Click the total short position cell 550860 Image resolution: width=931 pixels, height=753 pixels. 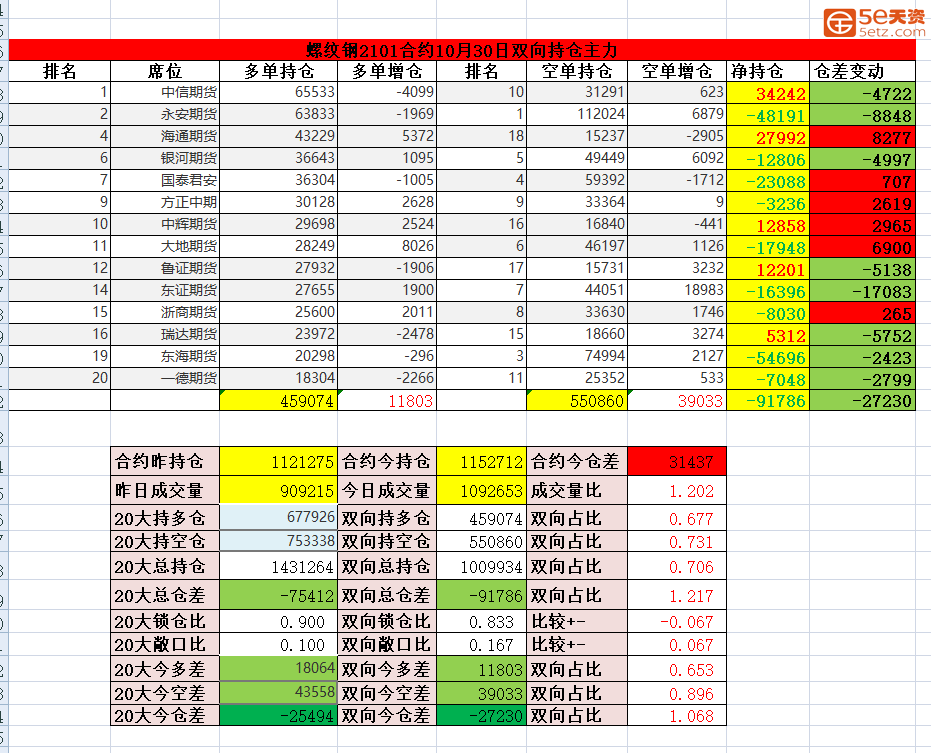pyautogui.click(x=577, y=400)
